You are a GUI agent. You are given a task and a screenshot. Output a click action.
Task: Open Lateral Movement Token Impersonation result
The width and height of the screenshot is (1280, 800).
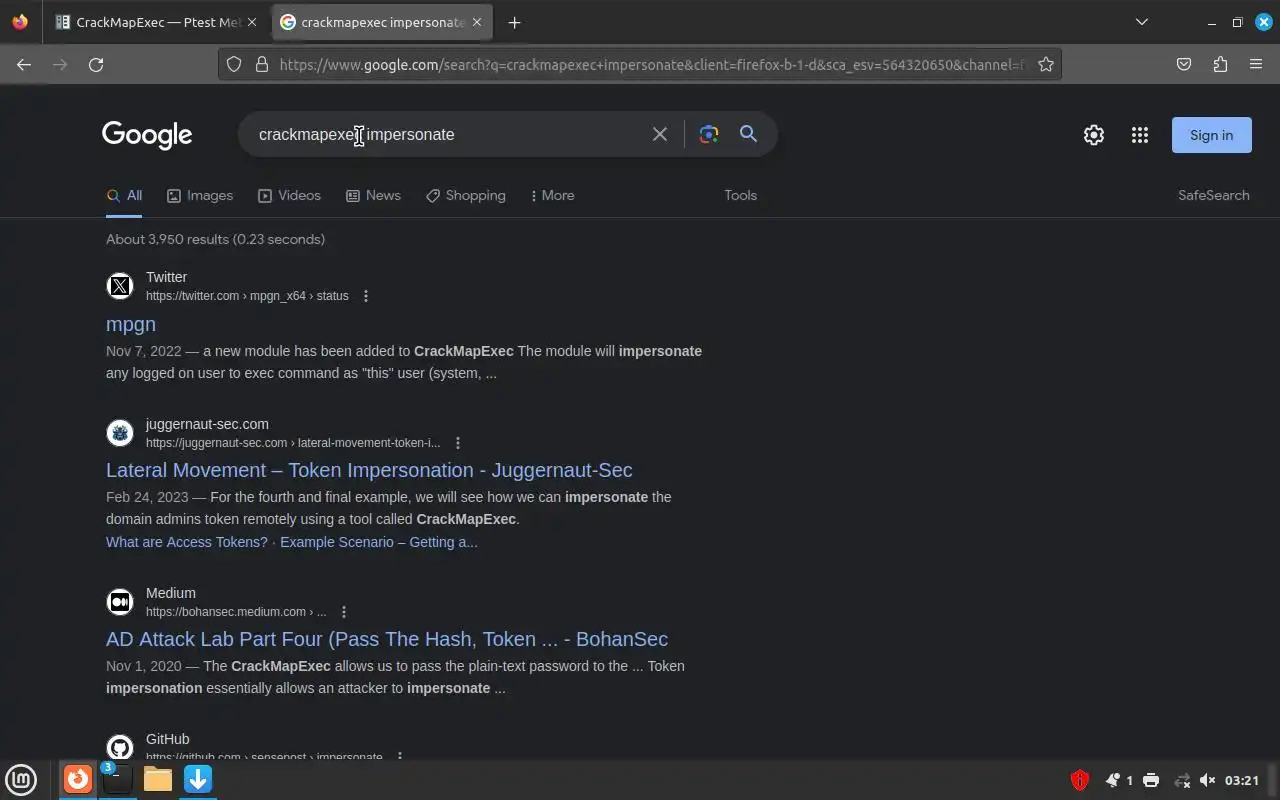pos(369,470)
